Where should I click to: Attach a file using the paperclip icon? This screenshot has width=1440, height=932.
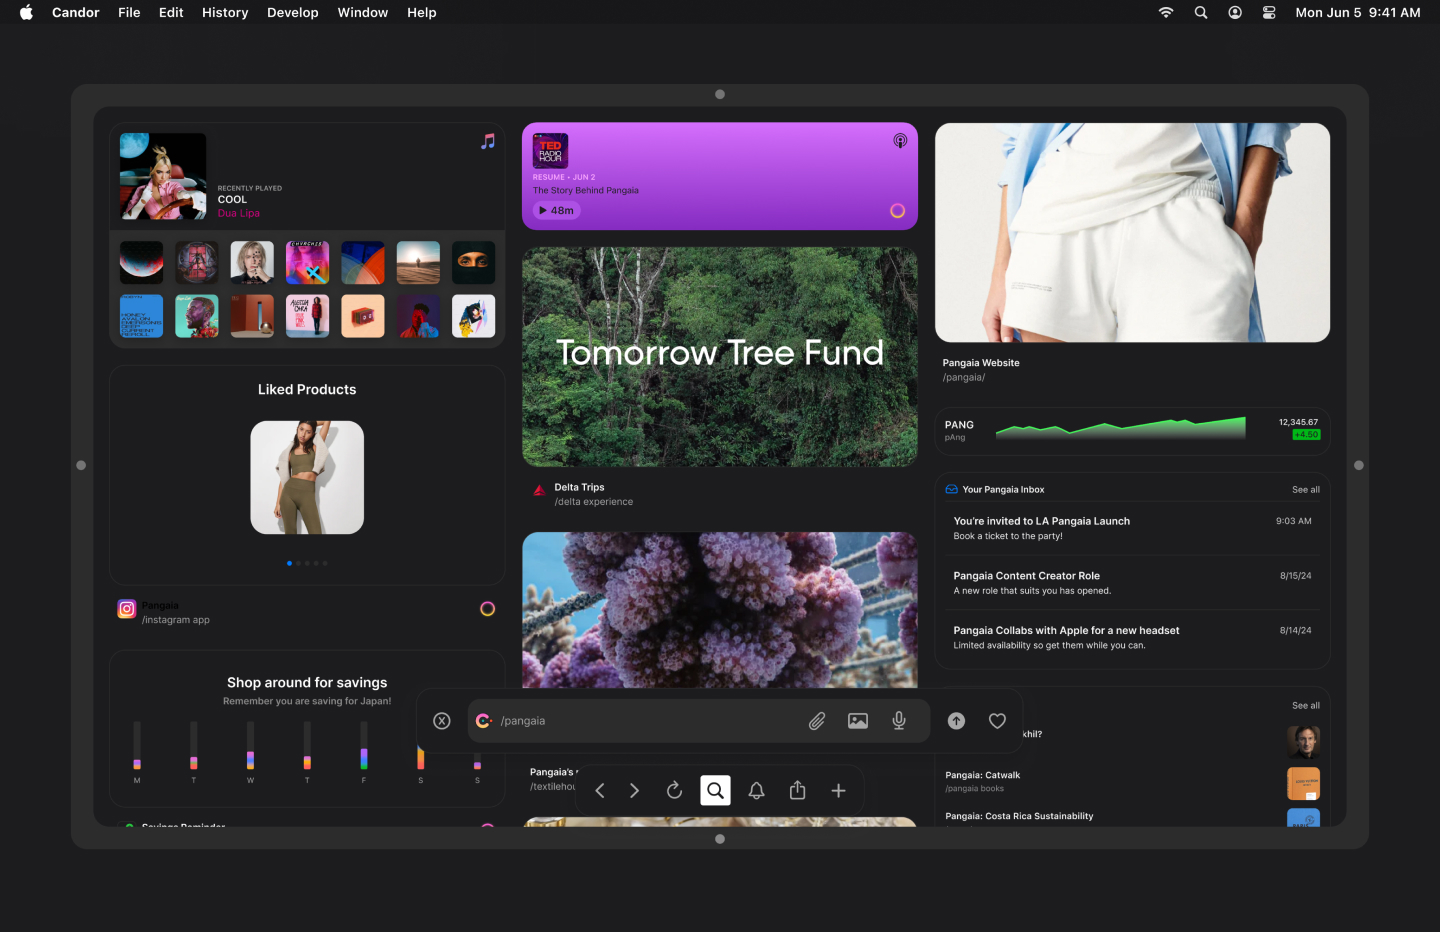click(817, 721)
